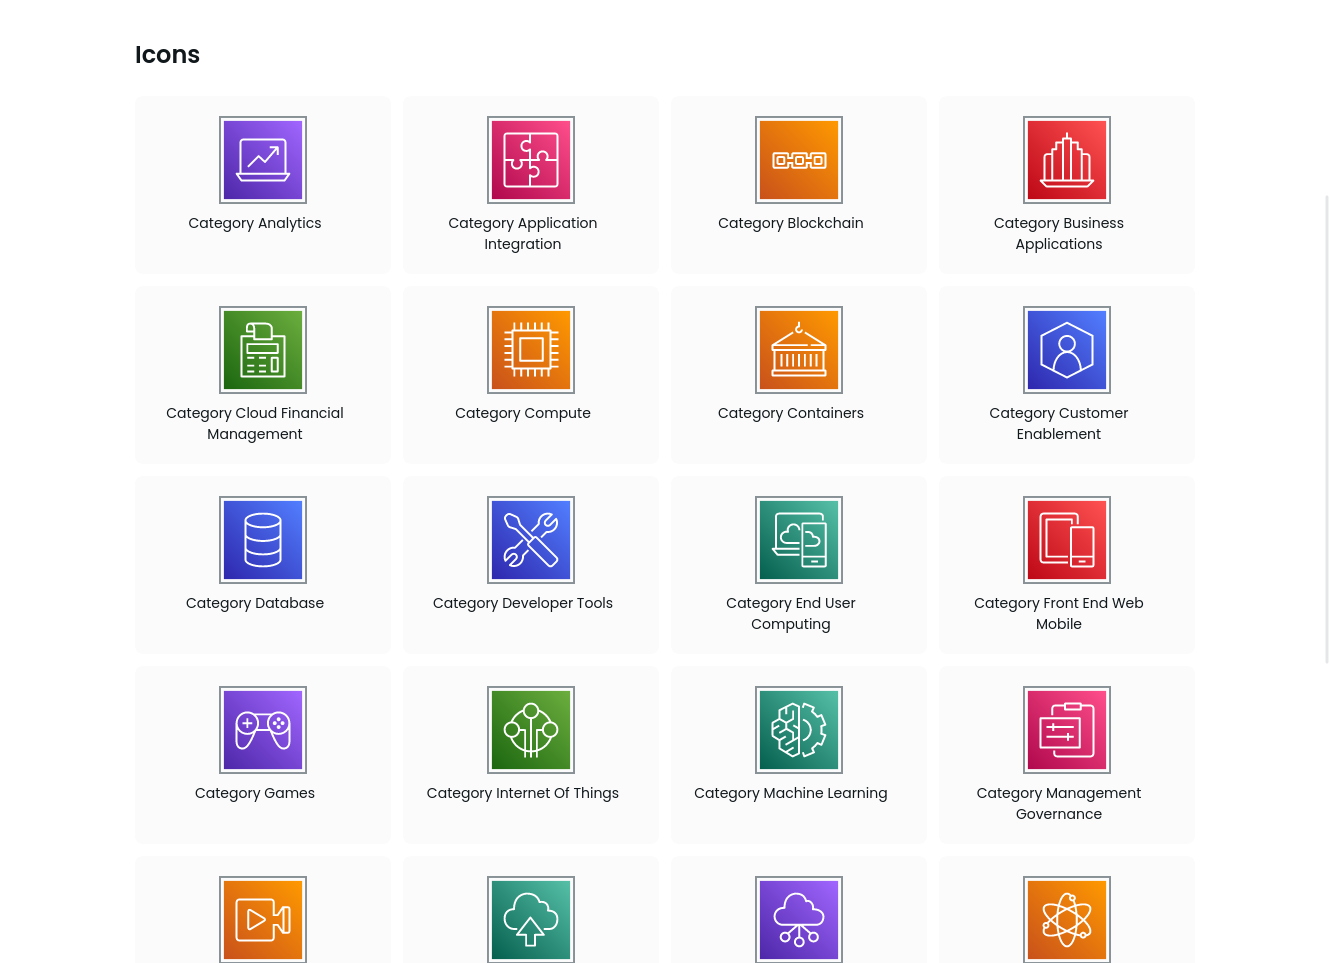The width and height of the screenshot is (1330, 963).
Task: Select the "Category Front End Web Mobile" text
Action: click(x=1059, y=613)
